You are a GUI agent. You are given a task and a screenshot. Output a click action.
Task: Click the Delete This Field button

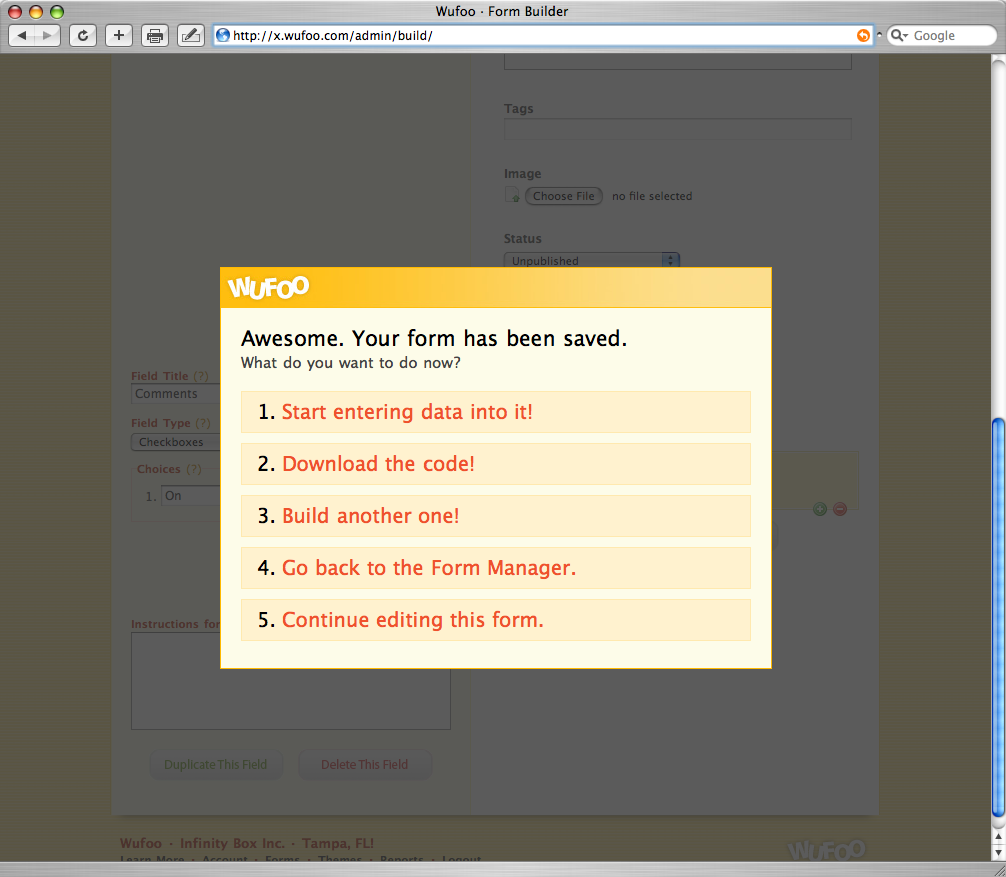(x=364, y=764)
